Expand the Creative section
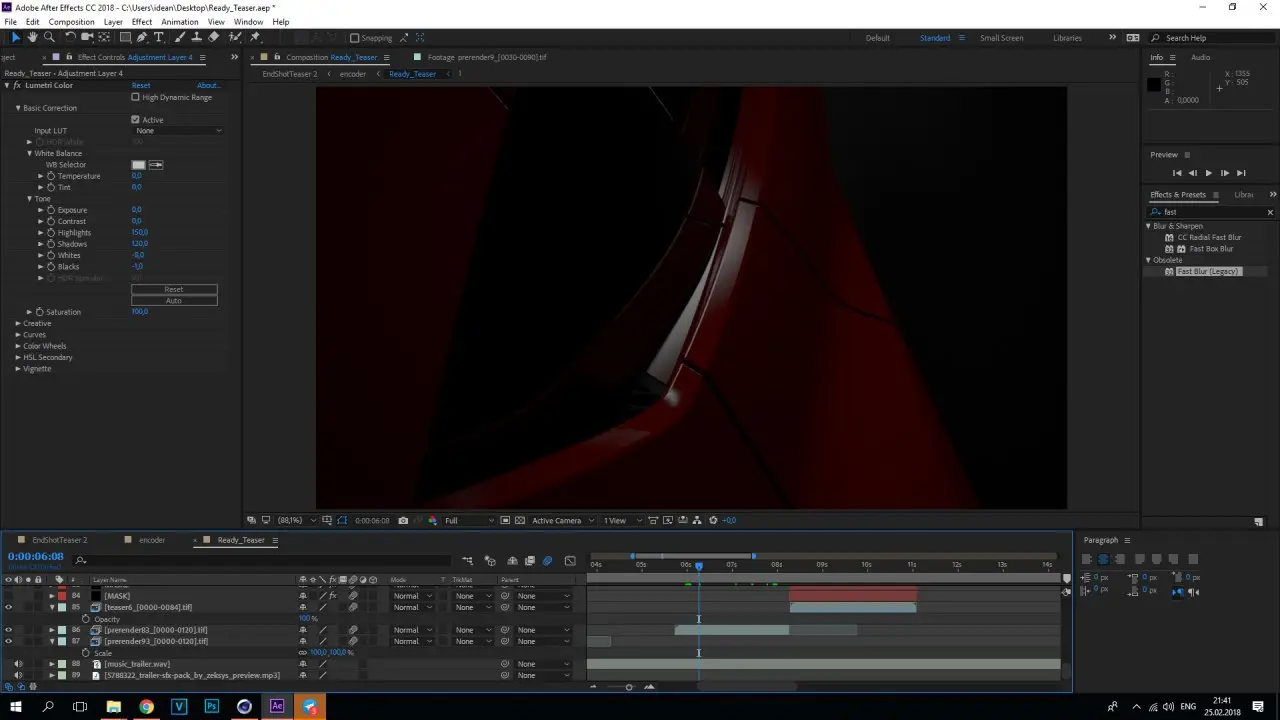The image size is (1280, 720). 18,323
